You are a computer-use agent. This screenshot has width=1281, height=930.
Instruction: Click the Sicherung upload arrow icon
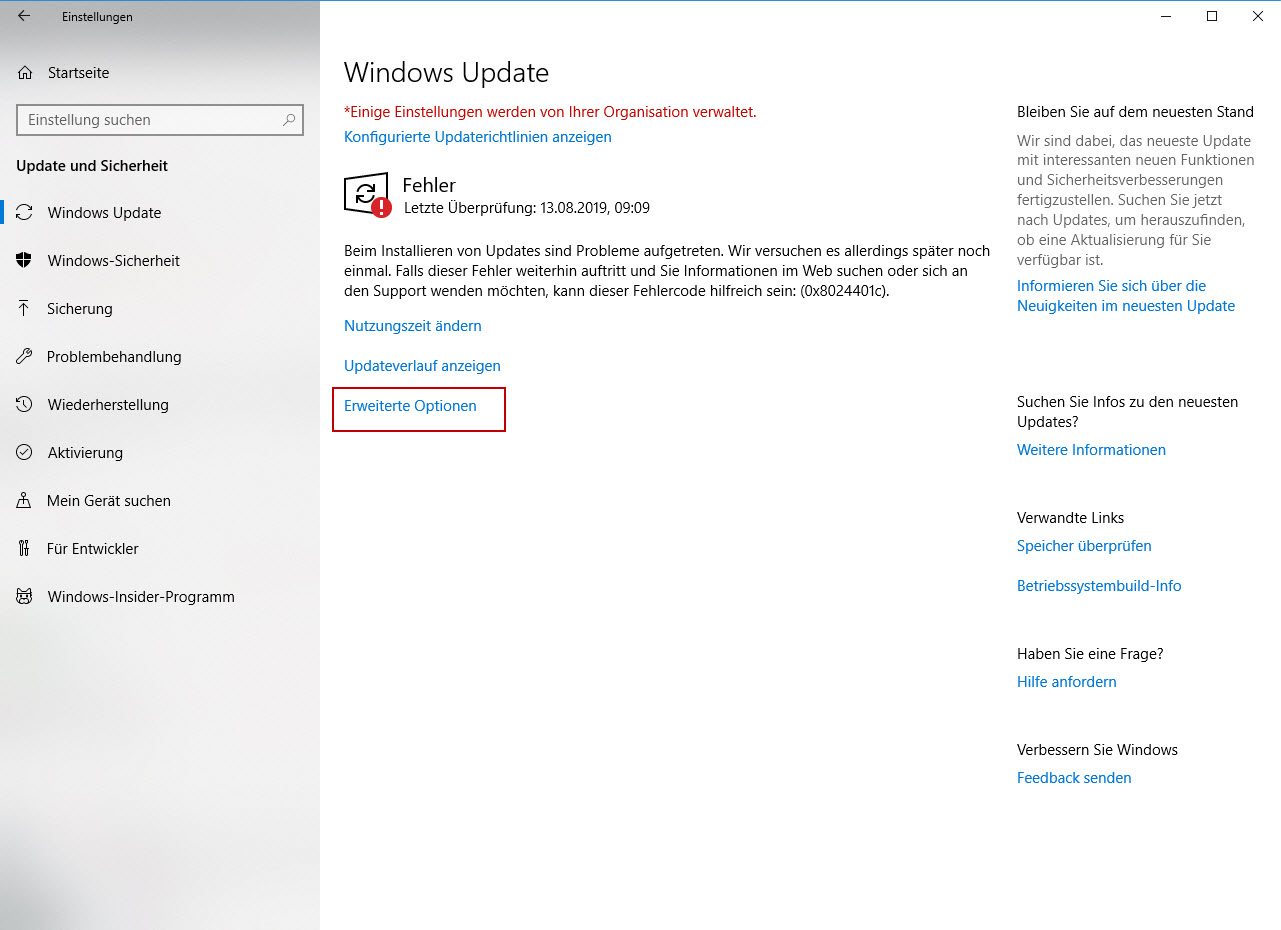click(x=24, y=309)
